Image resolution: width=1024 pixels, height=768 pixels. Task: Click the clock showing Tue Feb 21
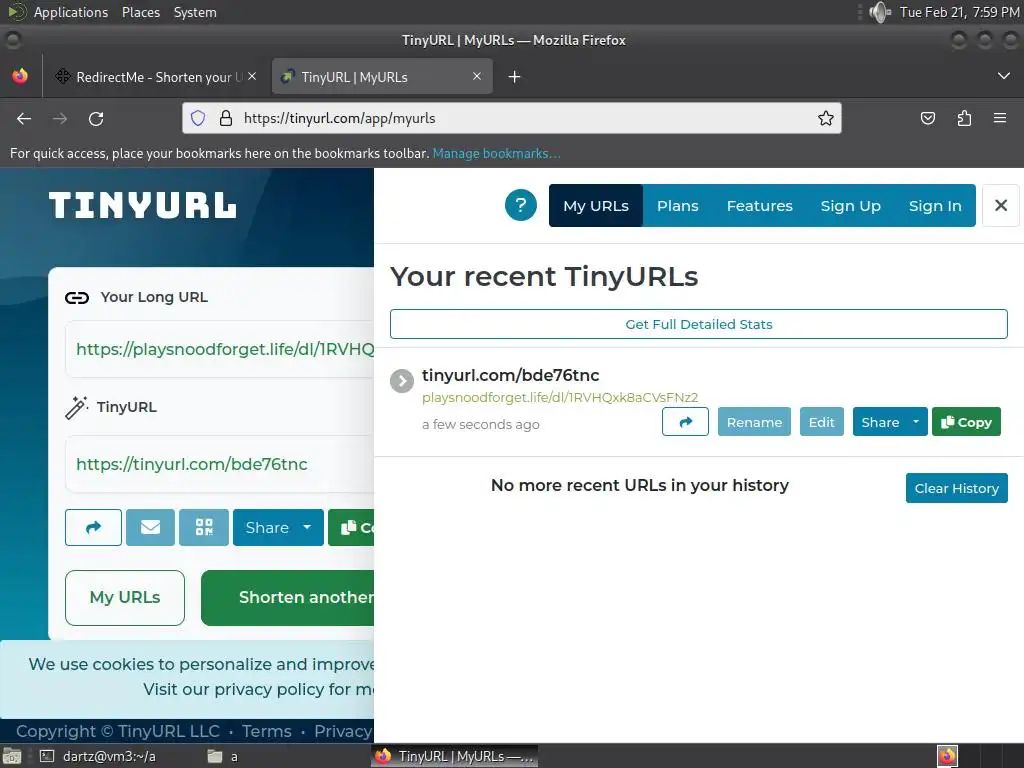pyautogui.click(x=959, y=12)
